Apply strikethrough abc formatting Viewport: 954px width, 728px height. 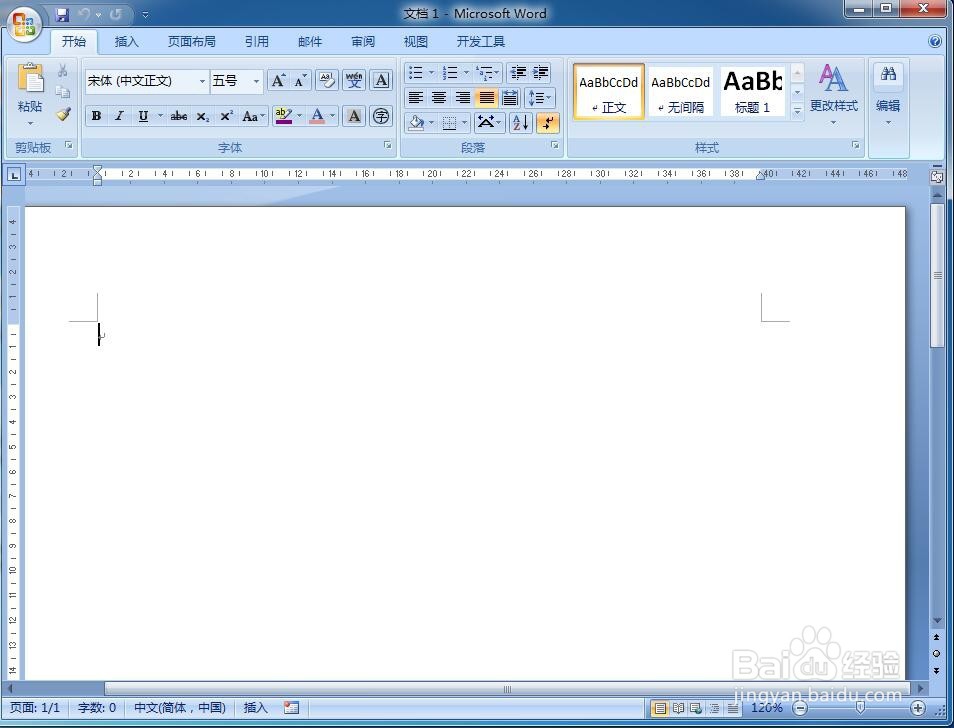(x=178, y=116)
